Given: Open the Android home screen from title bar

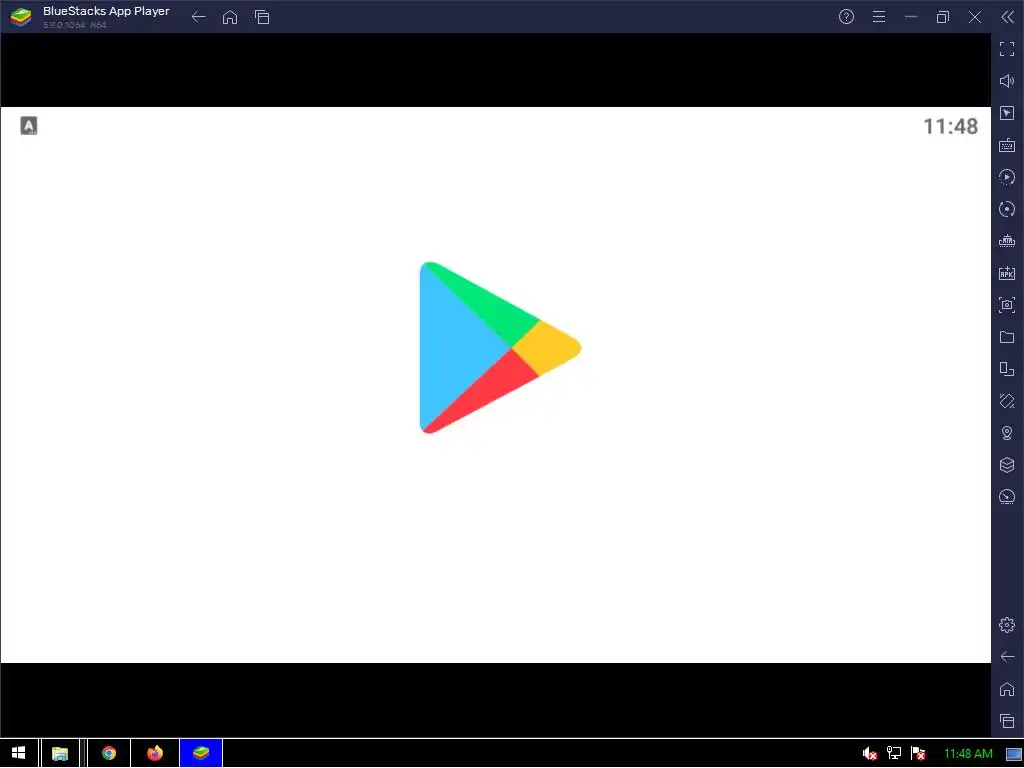Looking at the screenshot, I should (230, 17).
